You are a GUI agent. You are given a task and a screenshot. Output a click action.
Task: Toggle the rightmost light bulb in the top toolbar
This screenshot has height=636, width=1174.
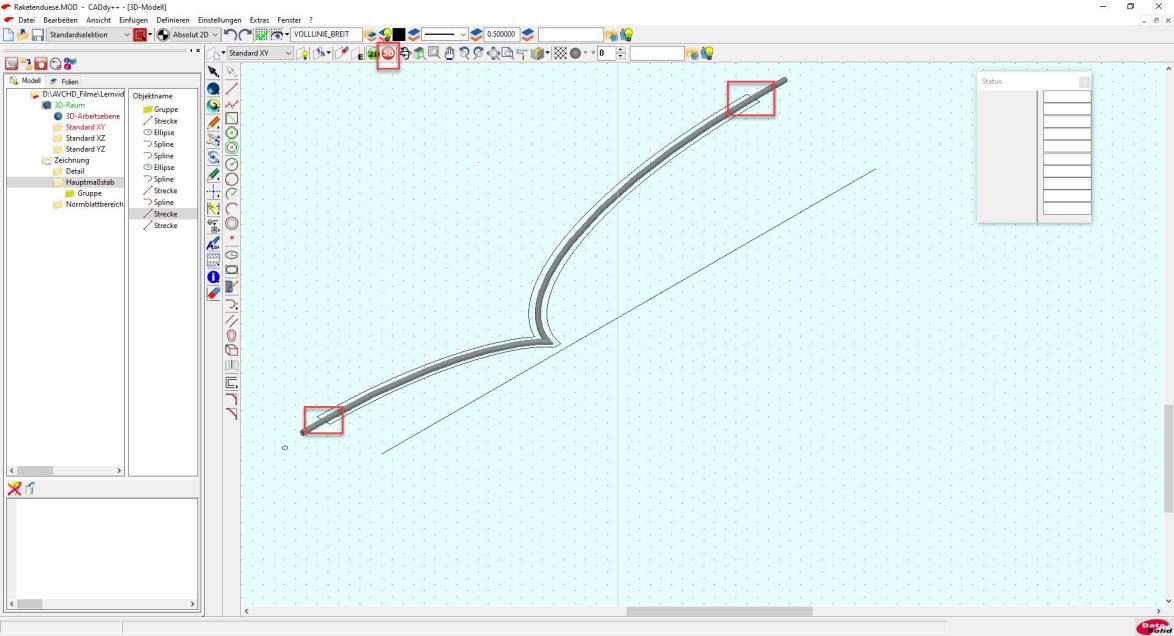[627, 34]
